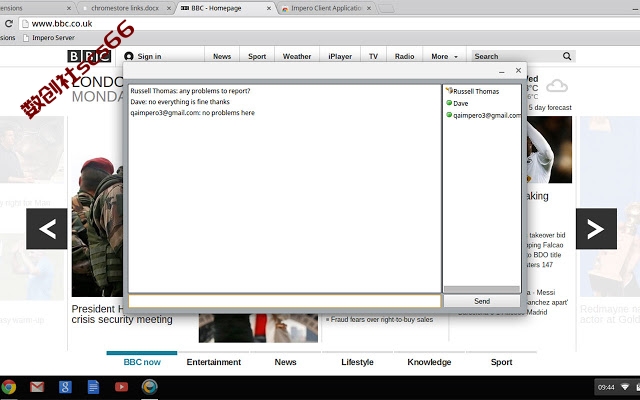Image resolution: width=640 pixels, height=400 pixels.
Task: Show next carousel slide arrow
Action: [596, 229]
